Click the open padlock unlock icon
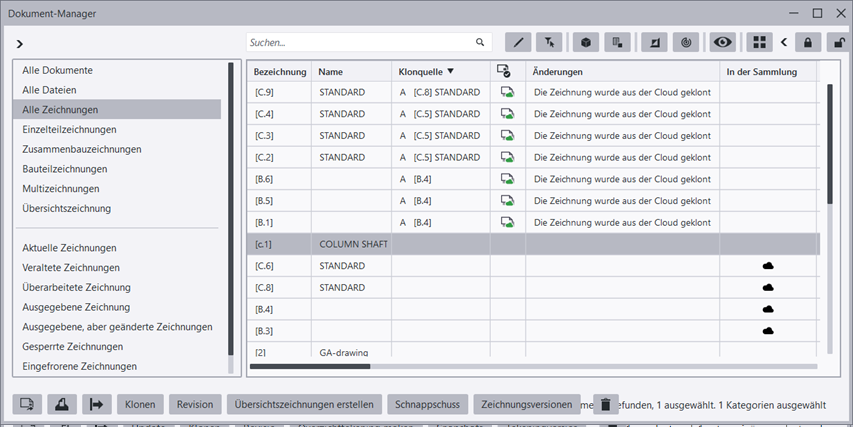853x427 pixels. 839,43
